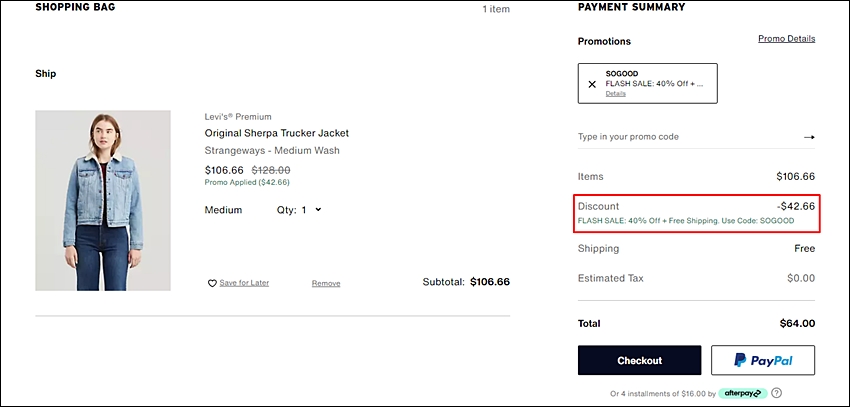The height and width of the screenshot is (407, 850).
Task: Click the Promo Applied ($42.66) text
Action: 247,183
